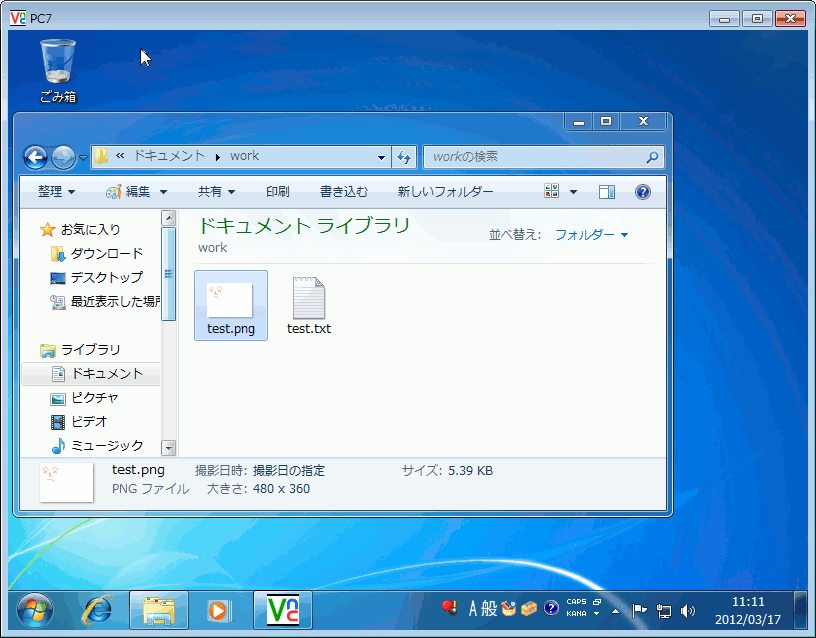Select the test.png thumbnail
Image resolution: width=816 pixels, height=638 pixels.
[230, 298]
